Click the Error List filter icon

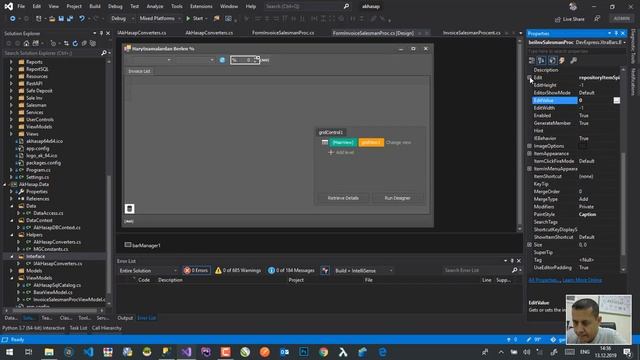(325, 270)
